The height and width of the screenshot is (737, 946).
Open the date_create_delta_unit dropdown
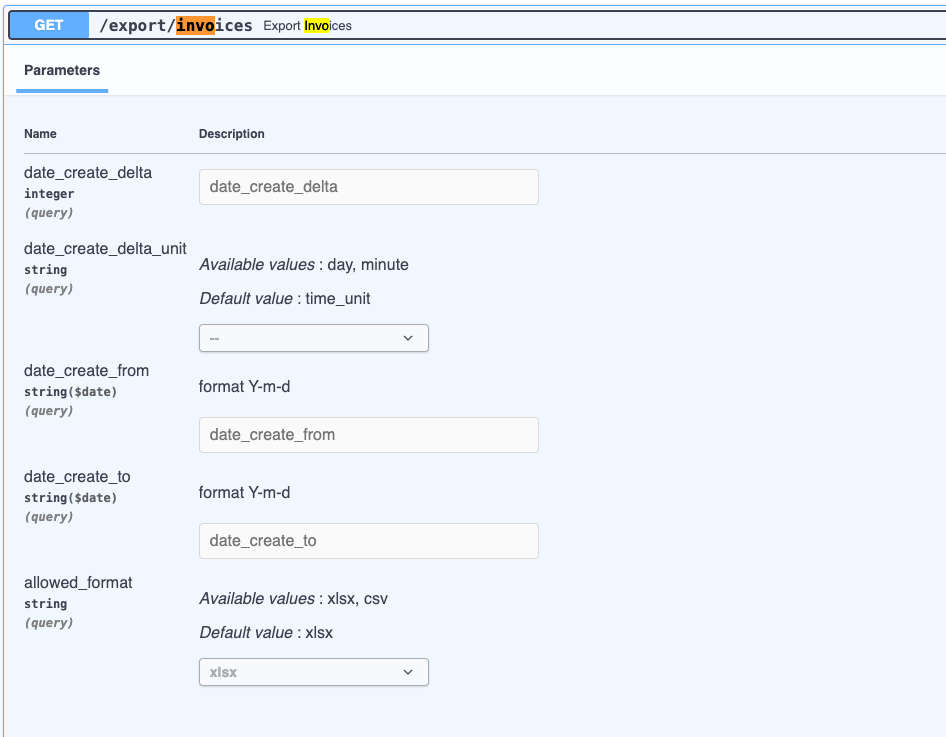[313, 338]
